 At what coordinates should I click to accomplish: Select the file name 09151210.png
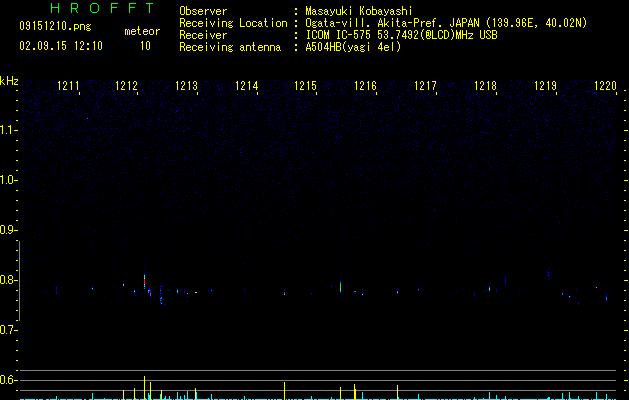tap(55, 26)
